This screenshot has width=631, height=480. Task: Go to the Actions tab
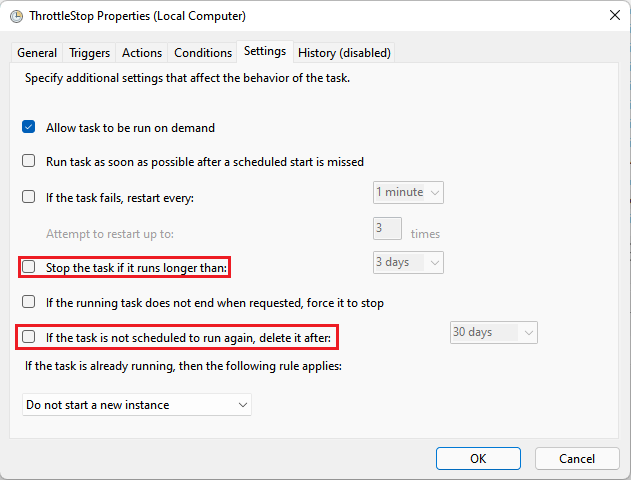142,53
